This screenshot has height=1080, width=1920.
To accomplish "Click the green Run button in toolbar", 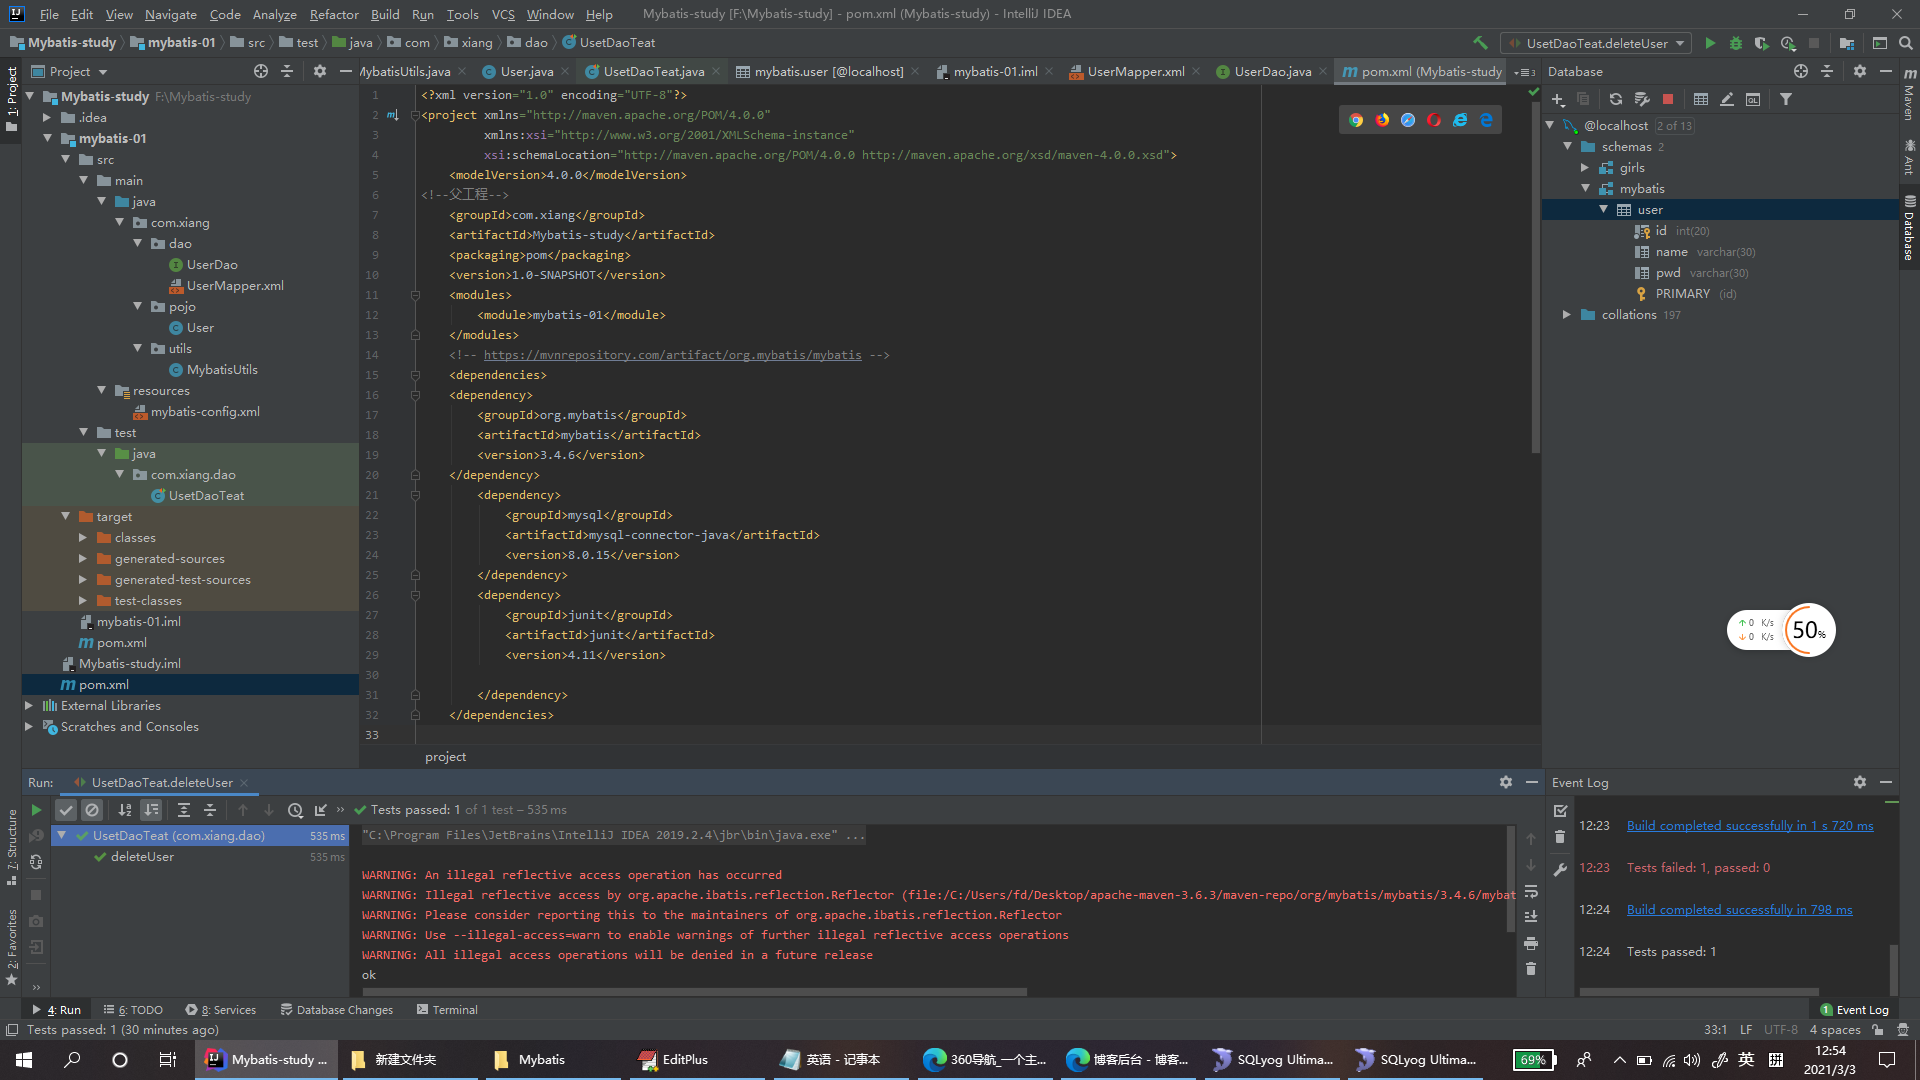I will (1710, 43).
